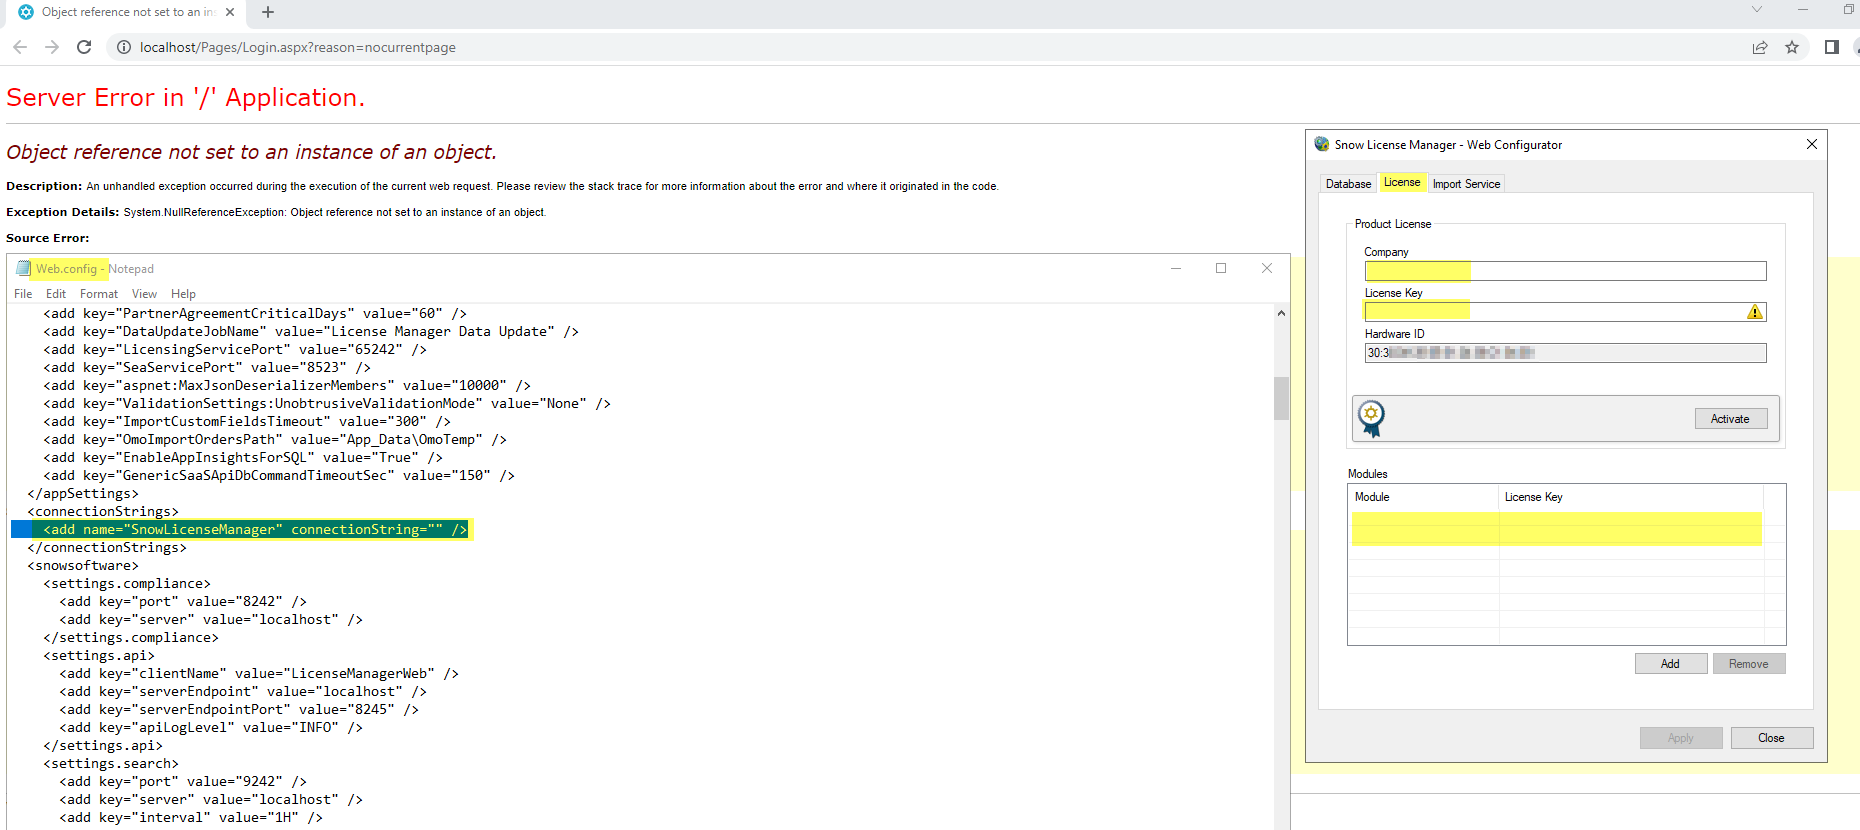Click the 'Server Error in / Application' heading
This screenshot has width=1860, height=830.
pyautogui.click(x=186, y=97)
